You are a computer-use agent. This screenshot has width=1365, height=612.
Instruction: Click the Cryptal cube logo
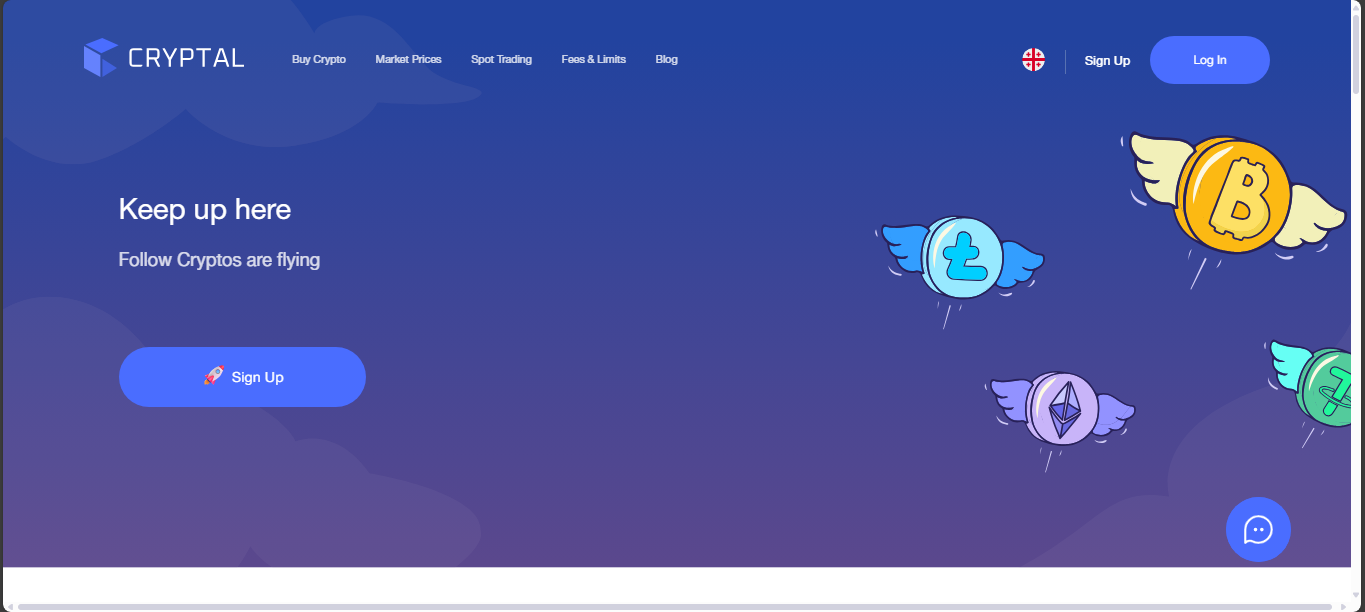[101, 58]
